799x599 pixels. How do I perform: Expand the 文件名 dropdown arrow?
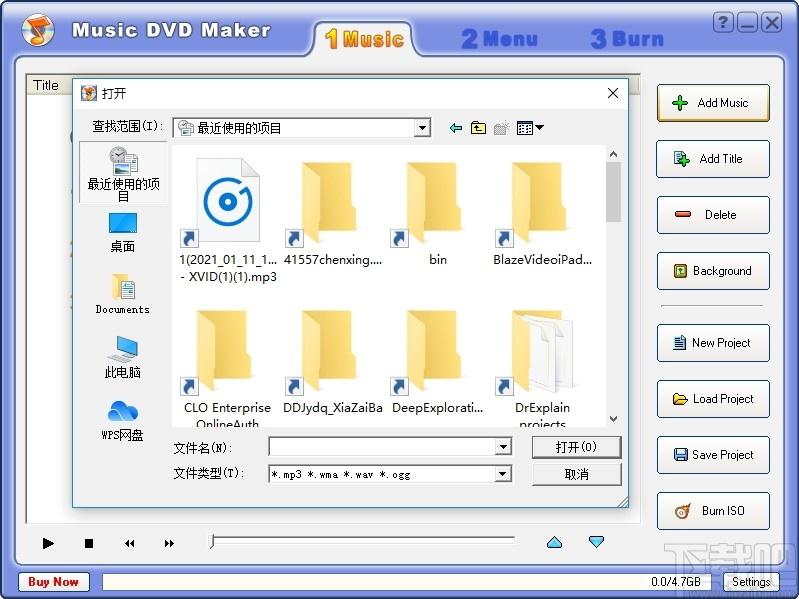click(x=503, y=447)
